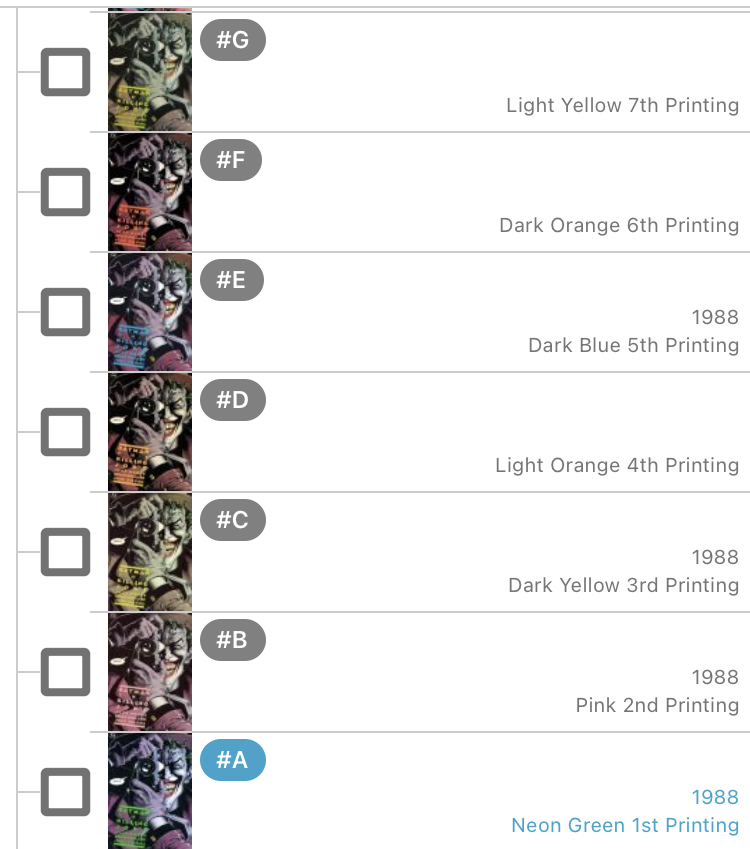Select the Light Orange 4th Printing checkbox
This screenshot has width=750, height=849.
pyautogui.click(x=66, y=432)
